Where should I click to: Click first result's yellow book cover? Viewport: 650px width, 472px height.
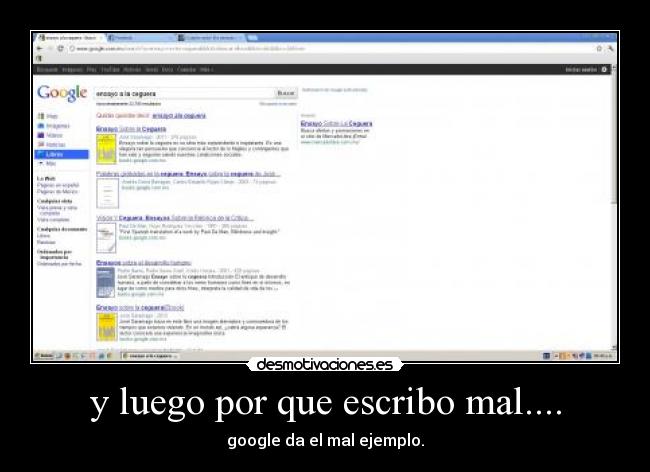tap(106, 149)
